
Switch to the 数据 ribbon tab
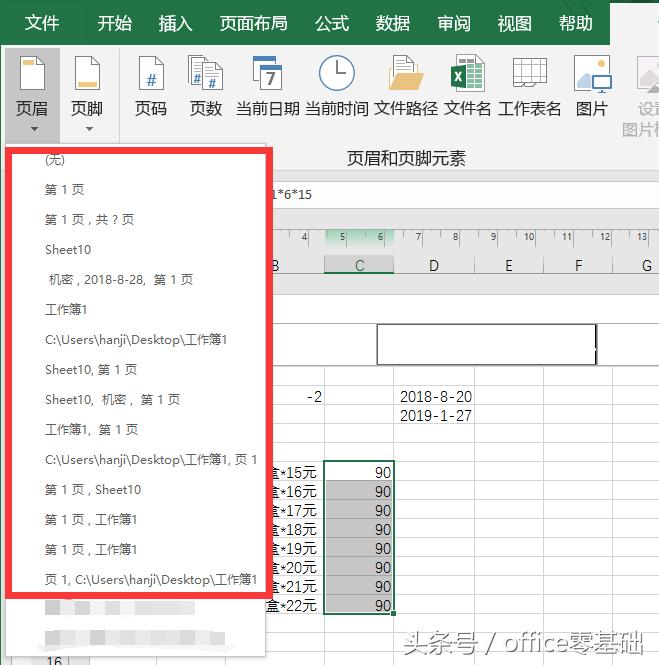tap(393, 23)
